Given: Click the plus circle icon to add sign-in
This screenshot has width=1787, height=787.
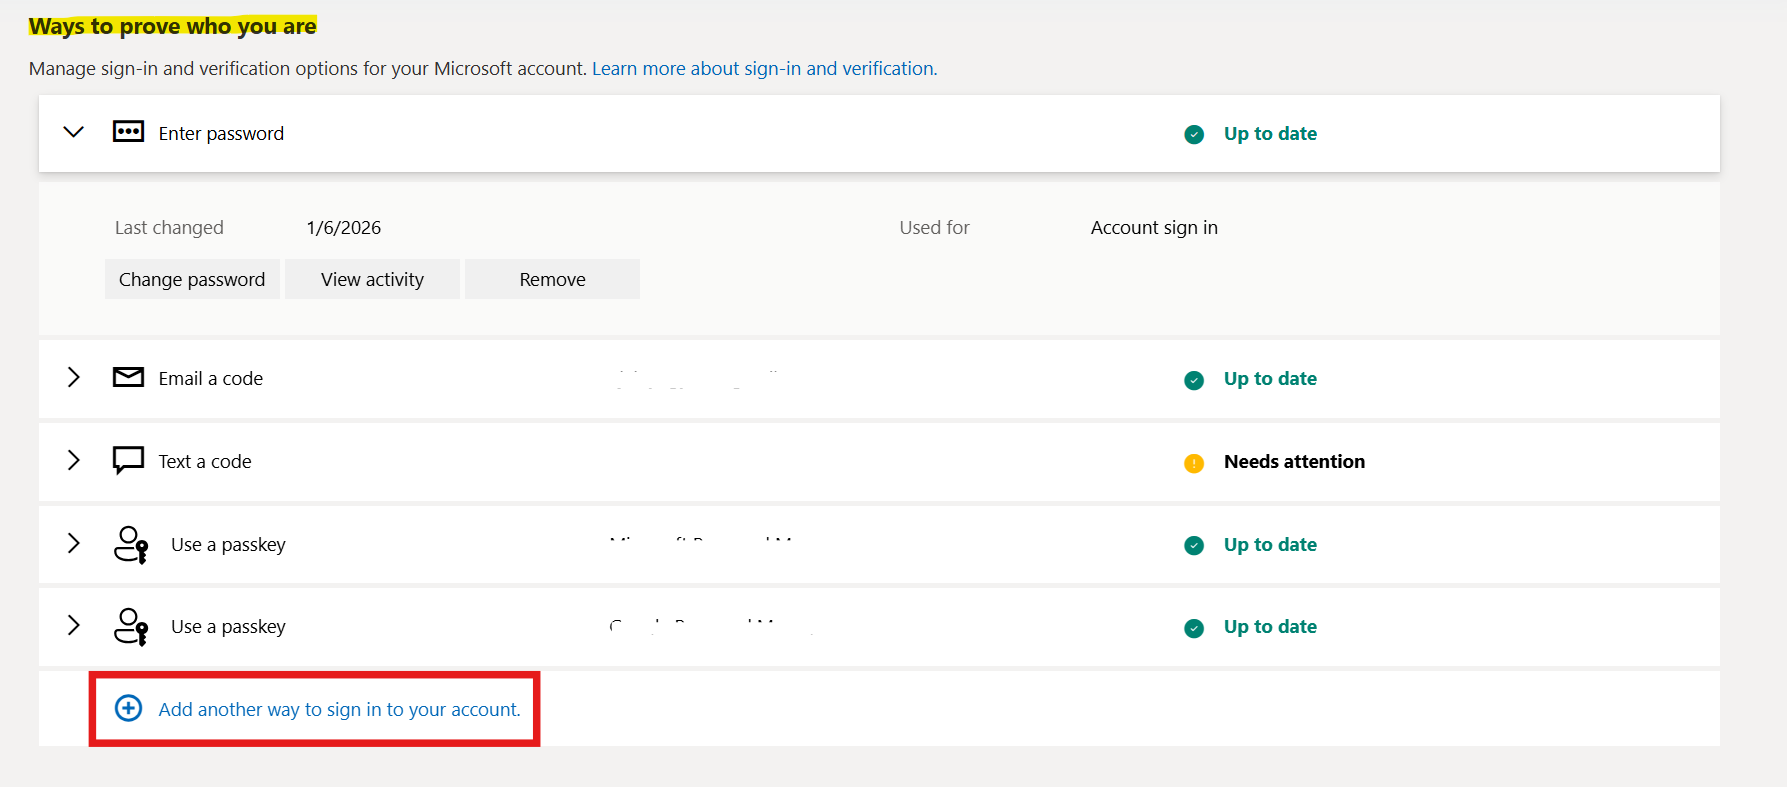Looking at the screenshot, I should [x=128, y=708].
